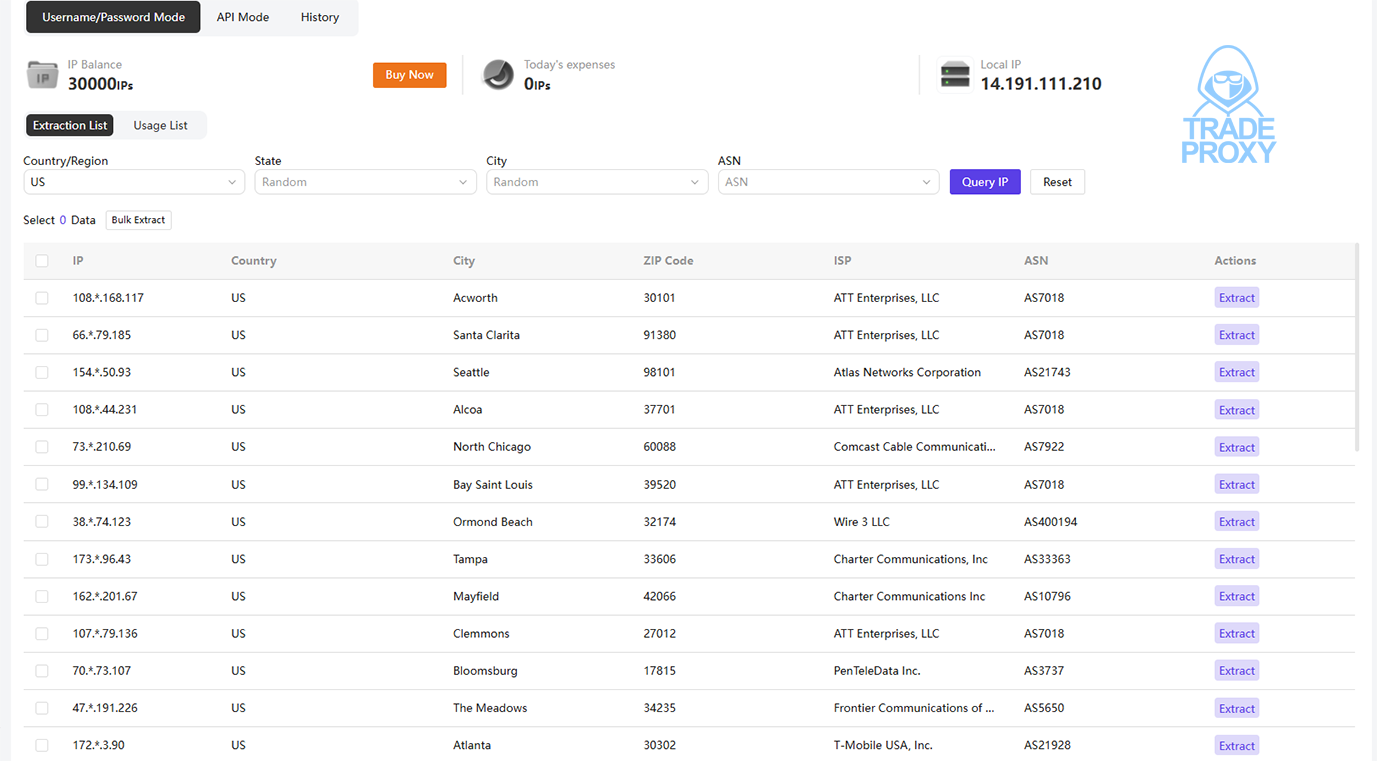The height and width of the screenshot is (761, 1377).
Task: Expand the State dropdown
Action: point(365,182)
